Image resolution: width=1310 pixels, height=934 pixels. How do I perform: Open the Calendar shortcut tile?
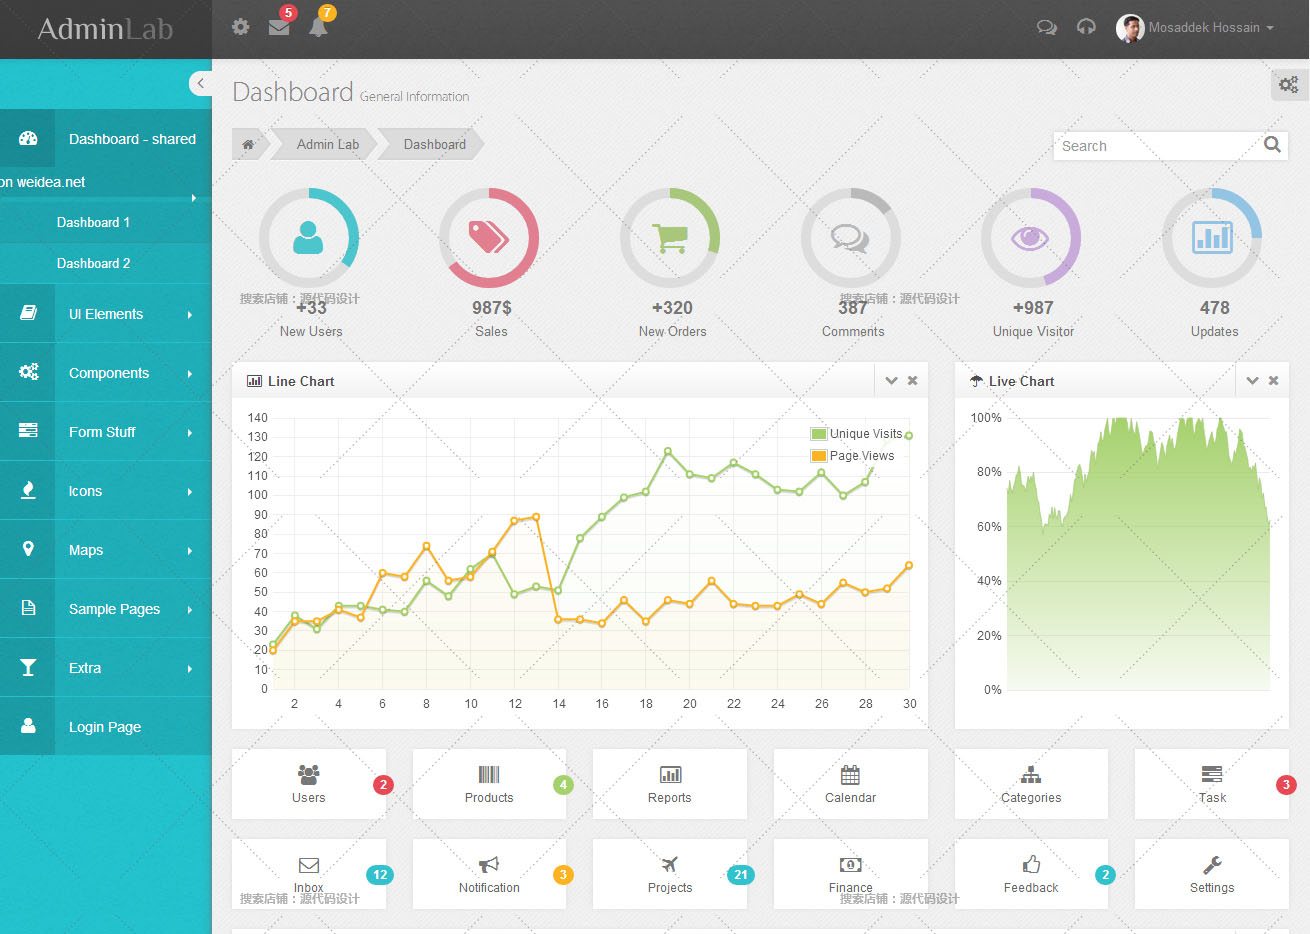tap(850, 784)
